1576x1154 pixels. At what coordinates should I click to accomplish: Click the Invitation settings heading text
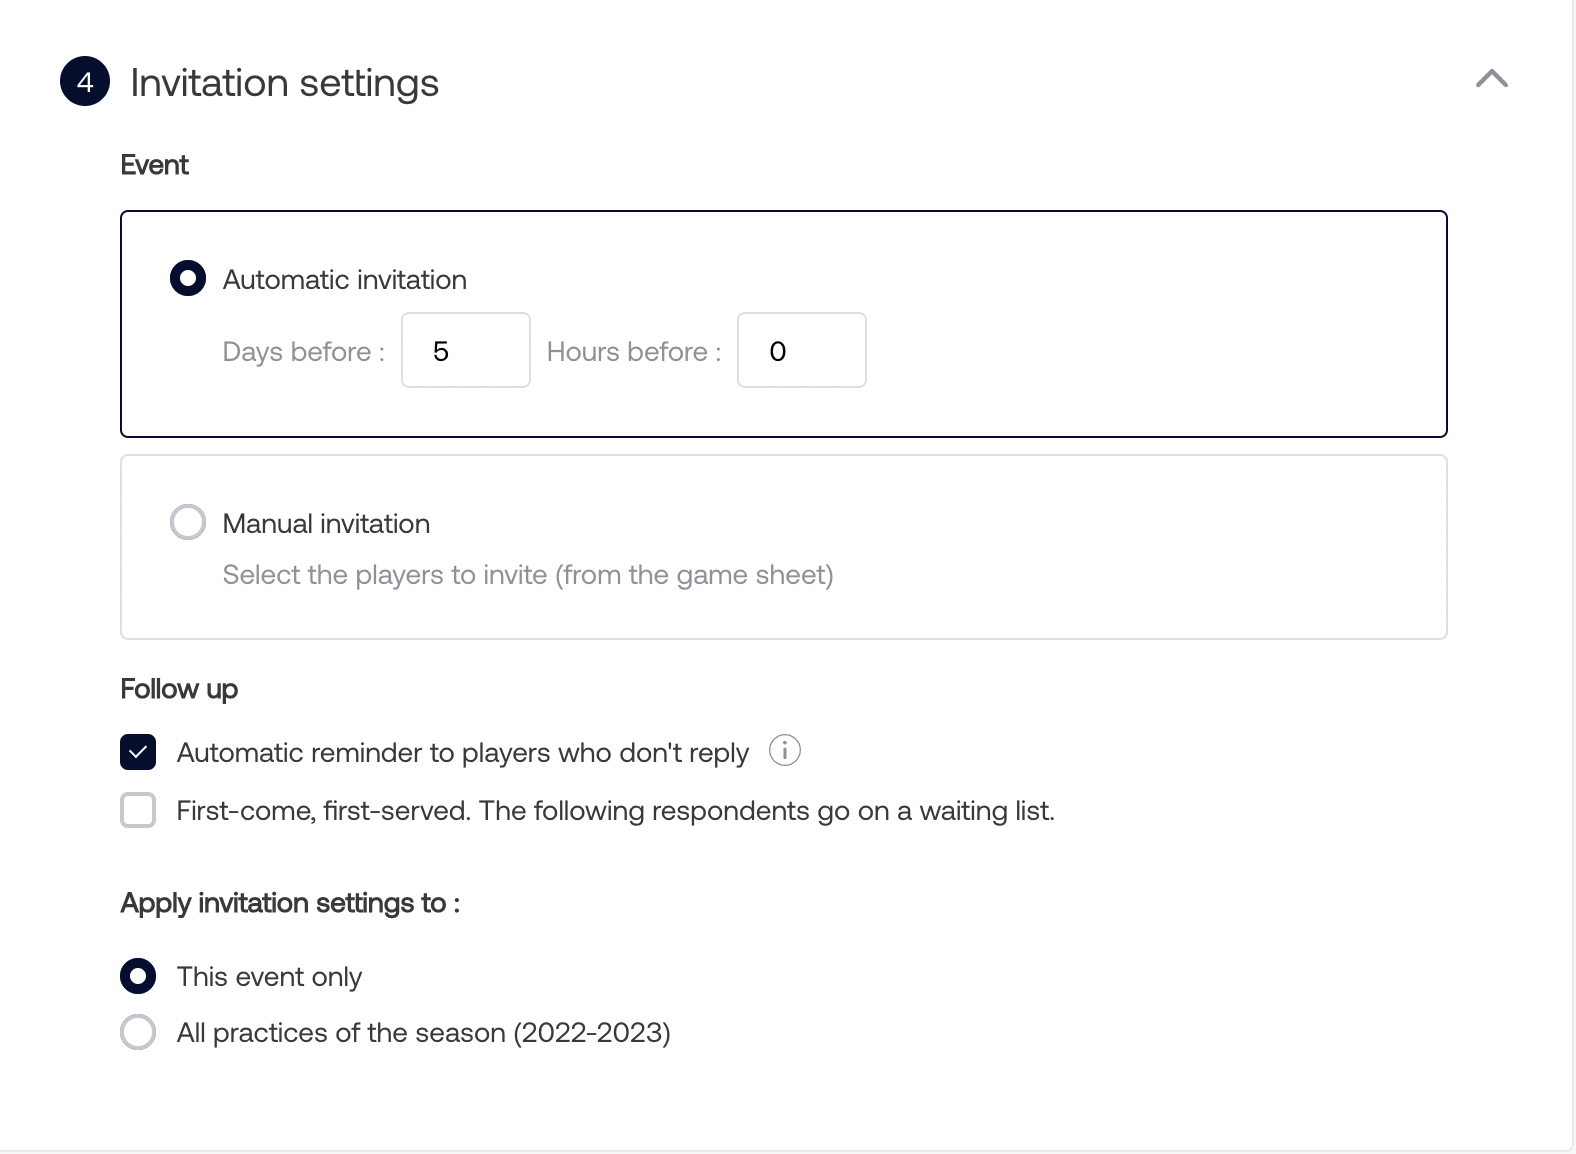point(284,82)
